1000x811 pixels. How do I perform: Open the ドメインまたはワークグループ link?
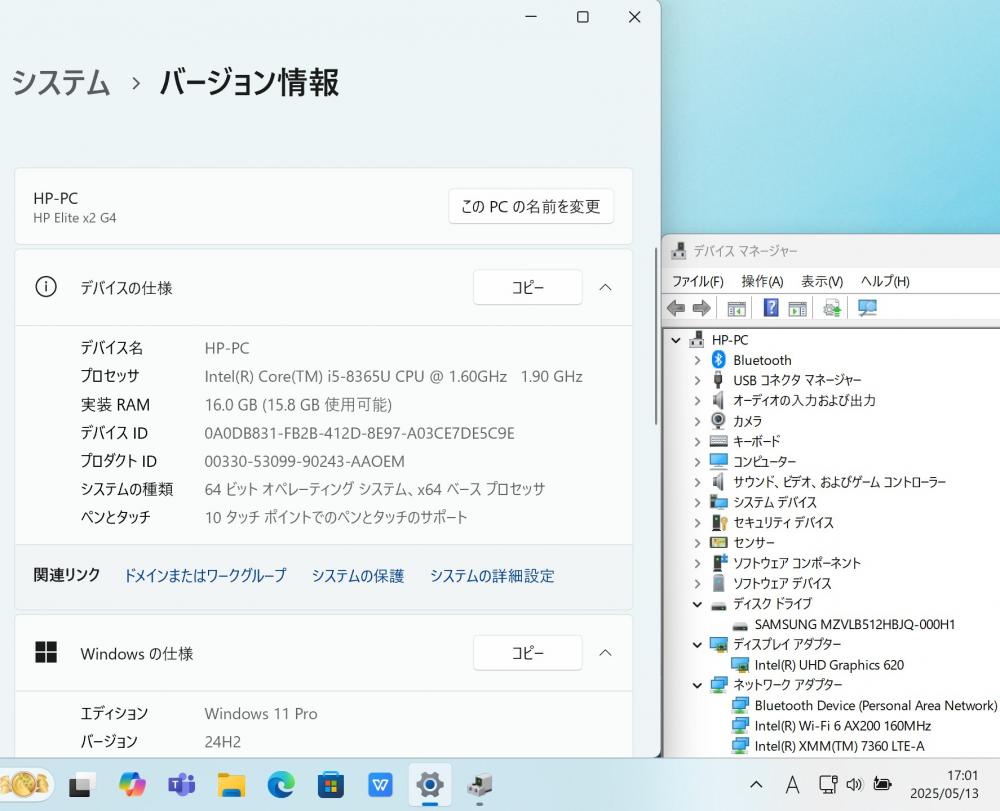(x=205, y=576)
